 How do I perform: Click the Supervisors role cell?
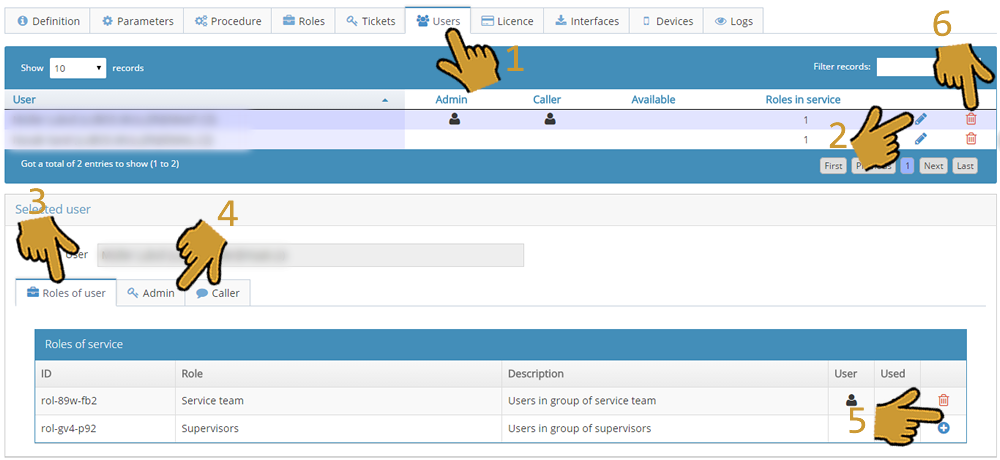click(339, 429)
